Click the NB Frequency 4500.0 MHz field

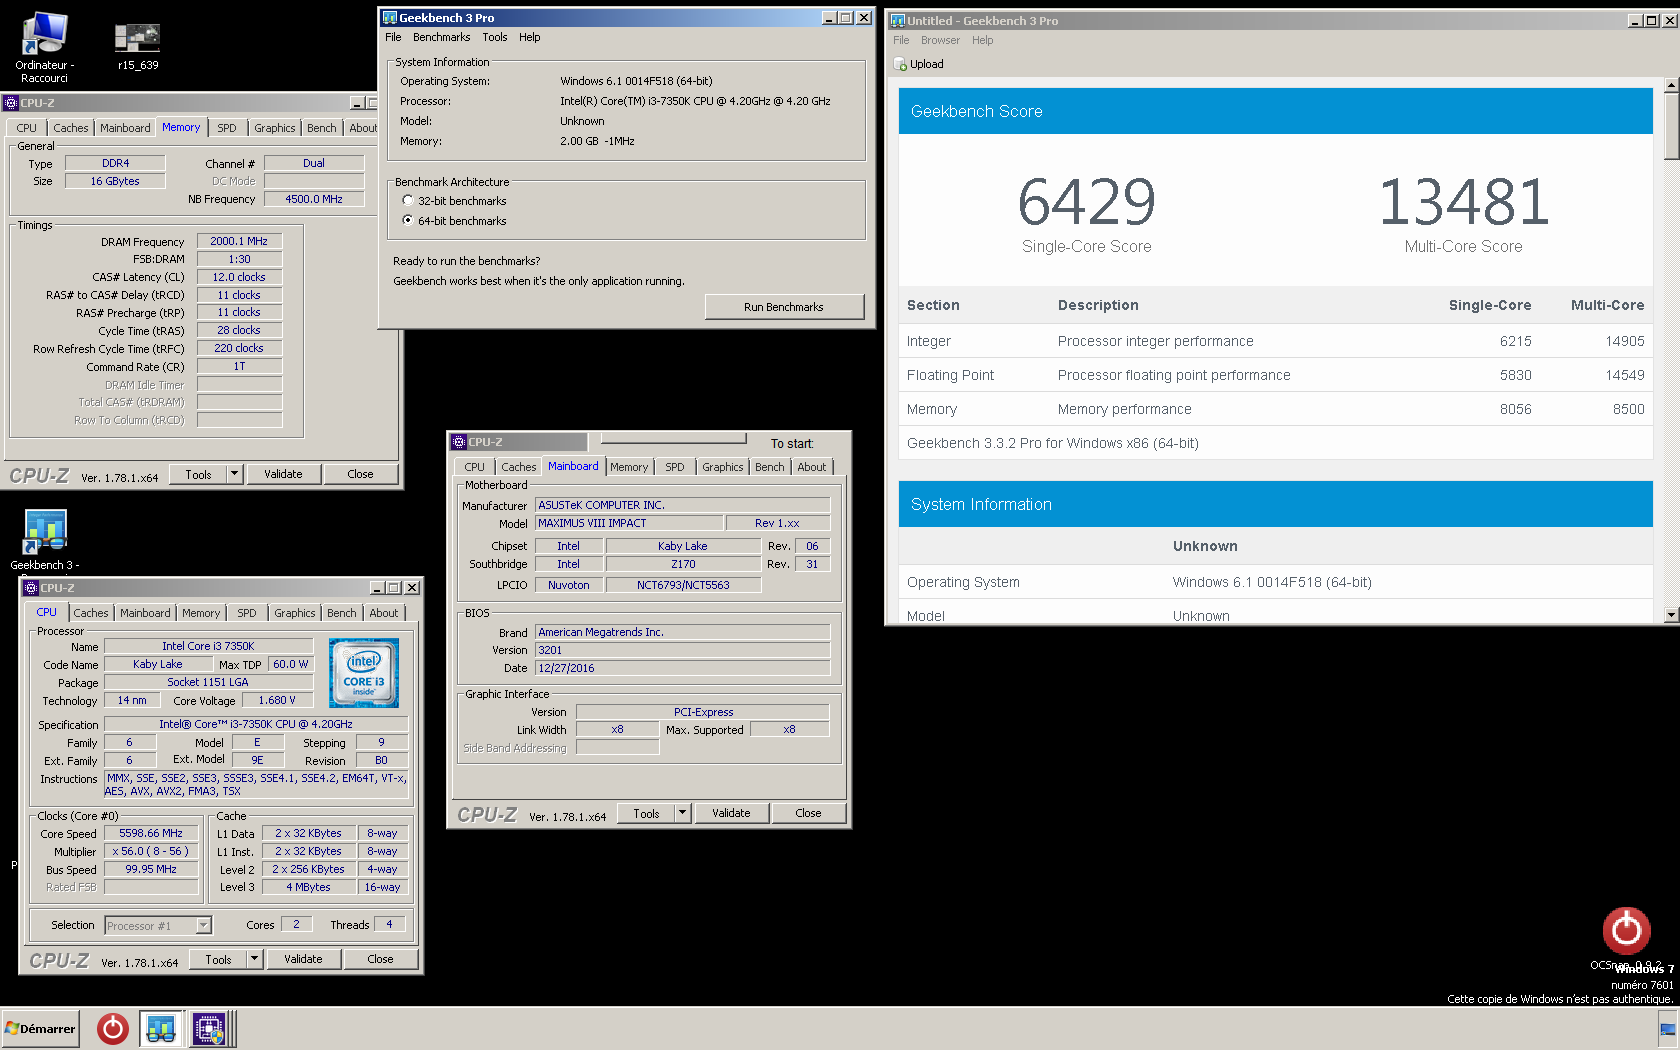tap(314, 199)
